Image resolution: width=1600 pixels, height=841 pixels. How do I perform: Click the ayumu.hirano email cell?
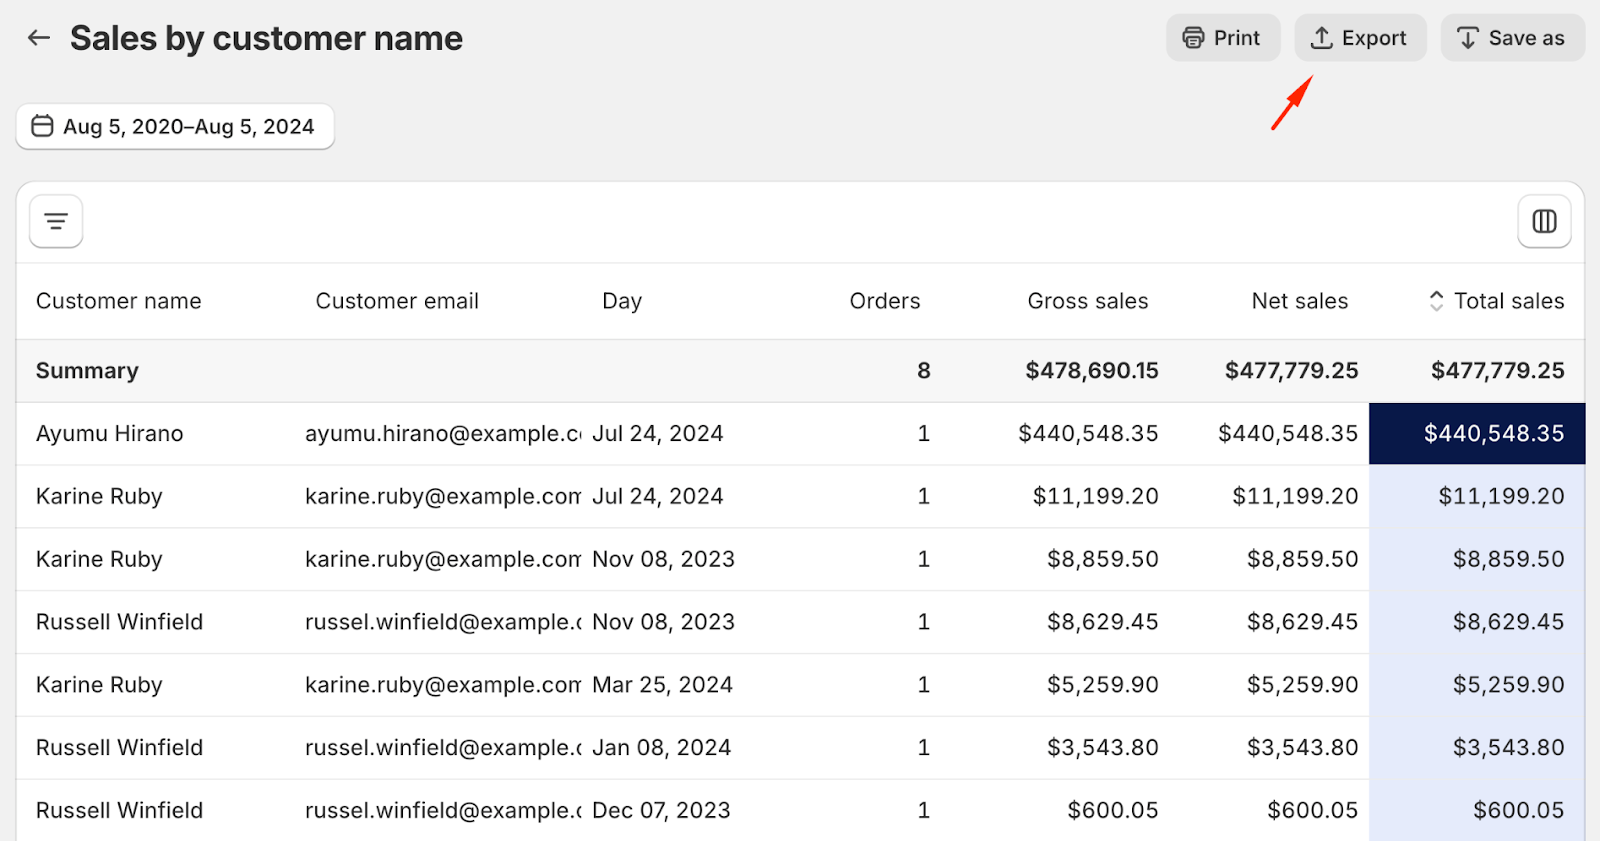[x=442, y=434]
